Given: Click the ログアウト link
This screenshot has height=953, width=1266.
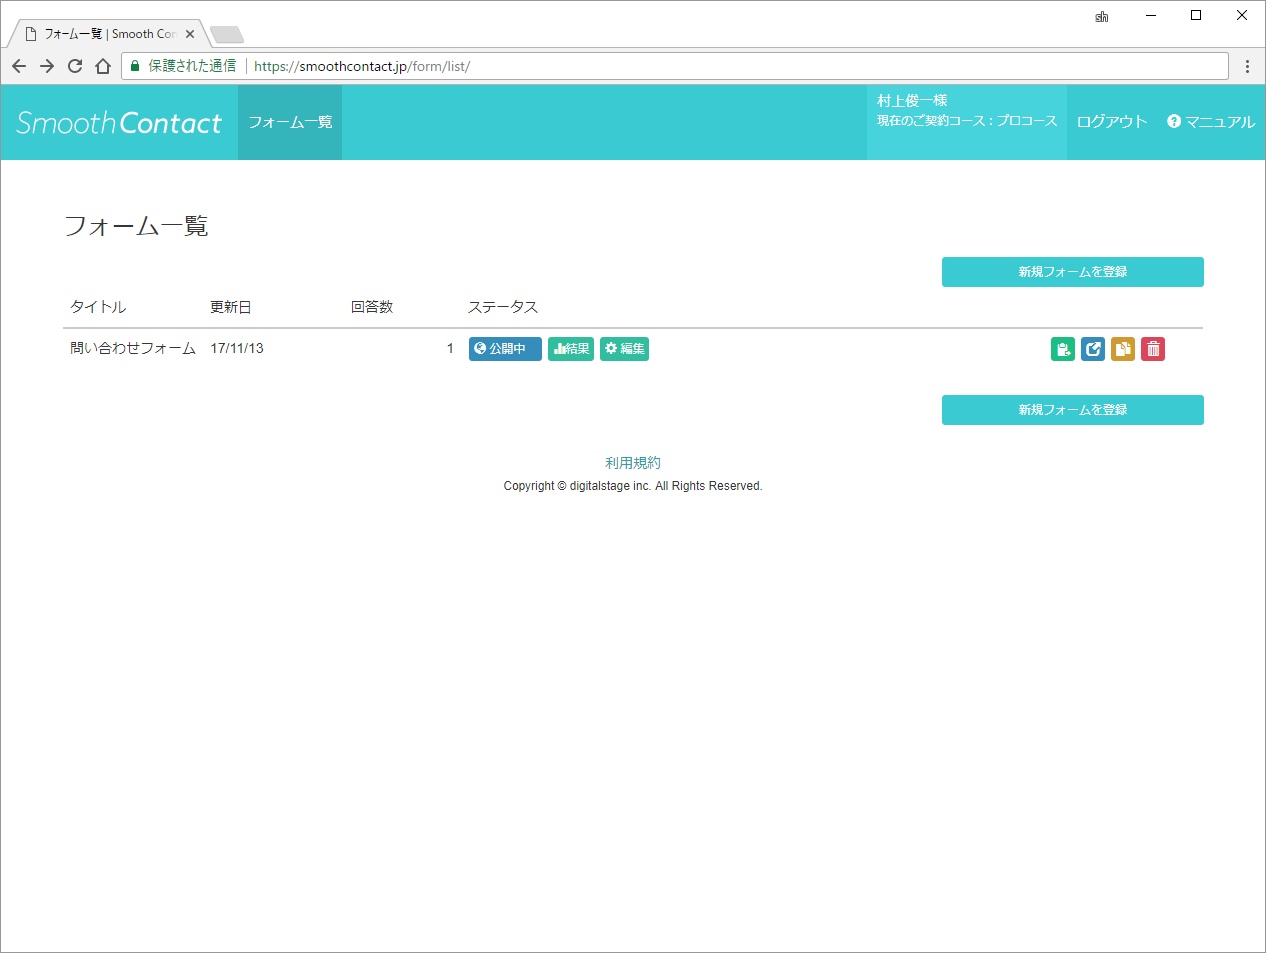Looking at the screenshot, I should pyautogui.click(x=1112, y=122).
